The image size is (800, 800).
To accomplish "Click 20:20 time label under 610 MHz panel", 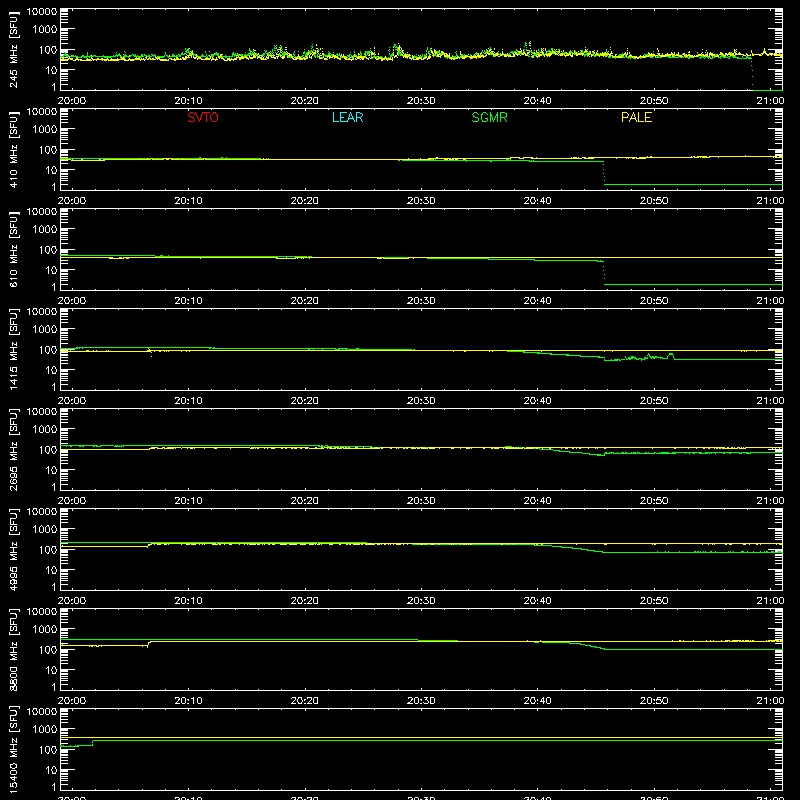I will click(305, 301).
